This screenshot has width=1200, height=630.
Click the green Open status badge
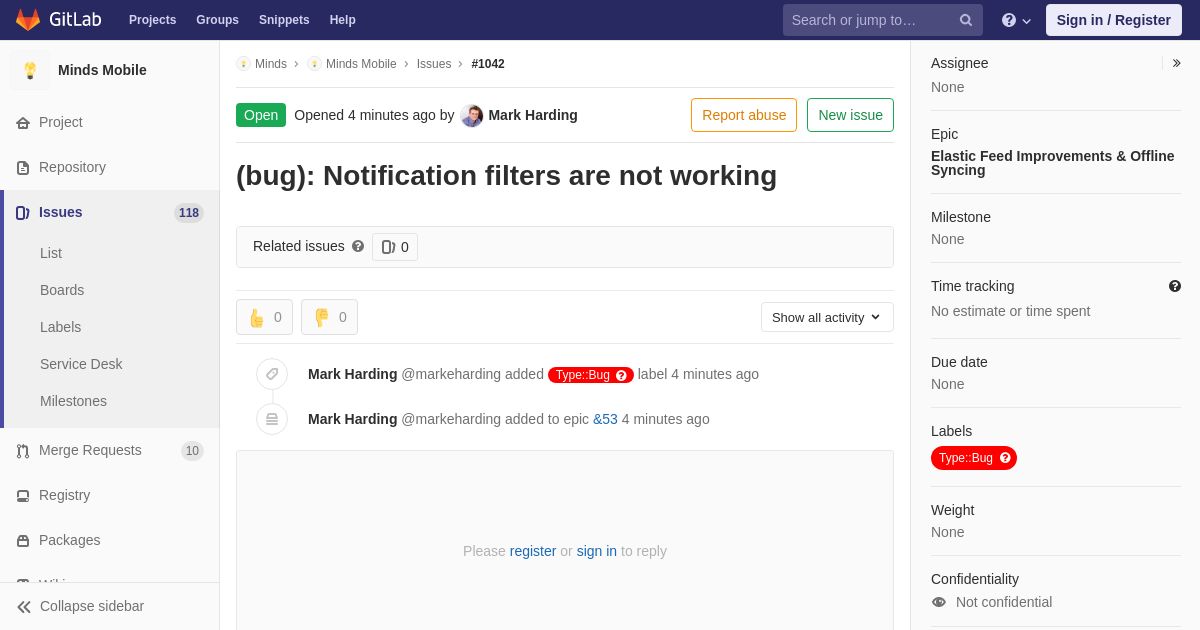click(261, 115)
